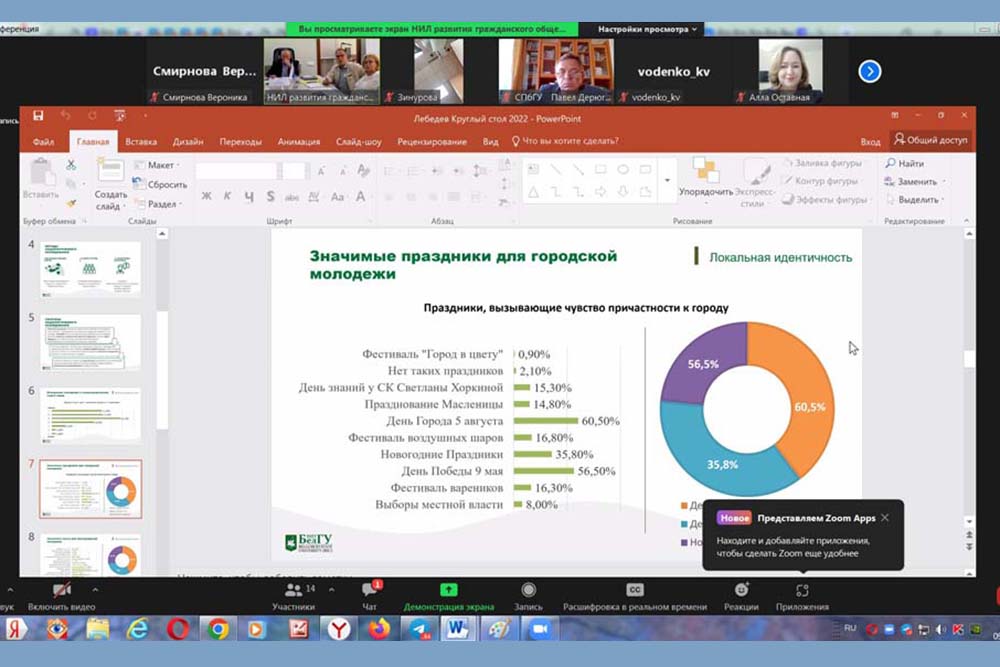
Task: Click the PowerPoint save icon
Action: point(38,116)
